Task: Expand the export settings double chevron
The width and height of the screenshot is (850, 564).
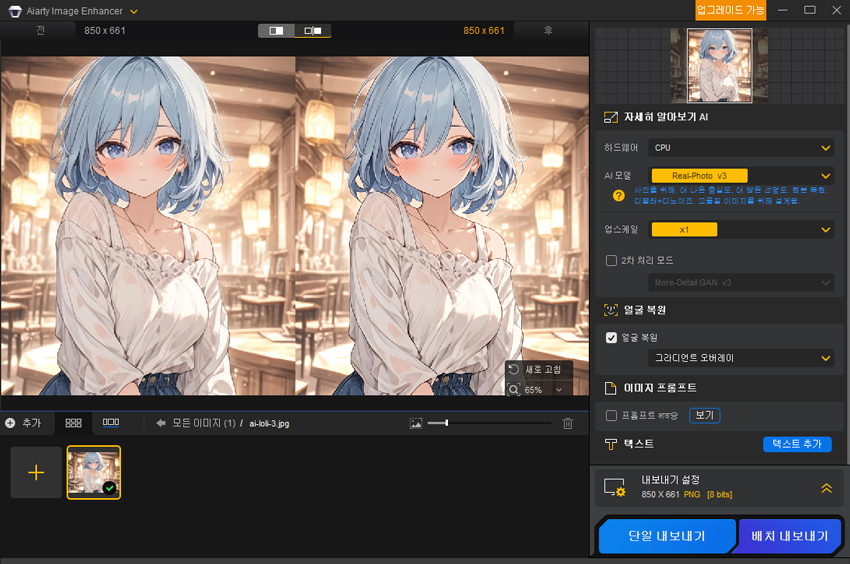Action: pyautogui.click(x=826, y=488)
